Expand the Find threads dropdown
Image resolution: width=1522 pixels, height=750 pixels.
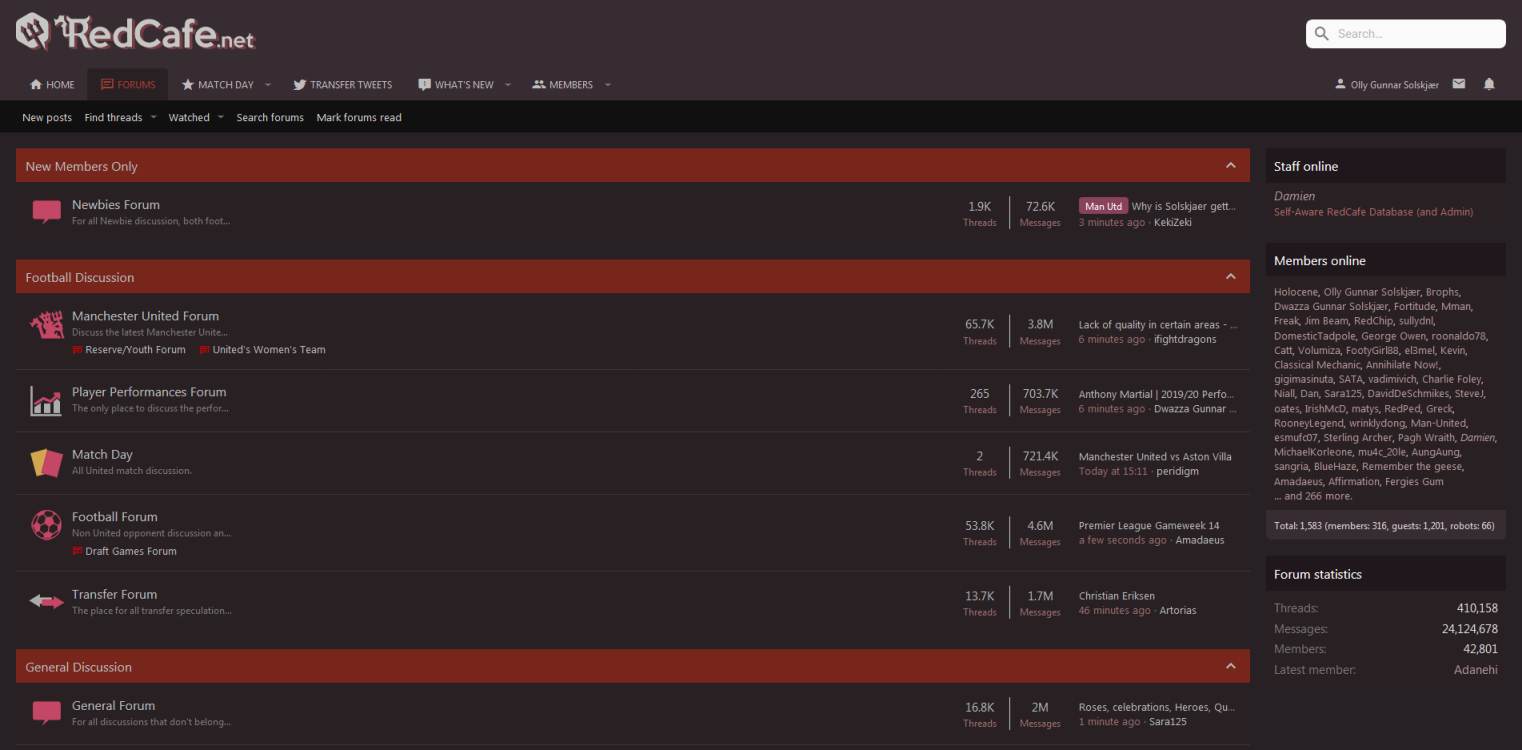pyautogui.click(x=114, y=117)
